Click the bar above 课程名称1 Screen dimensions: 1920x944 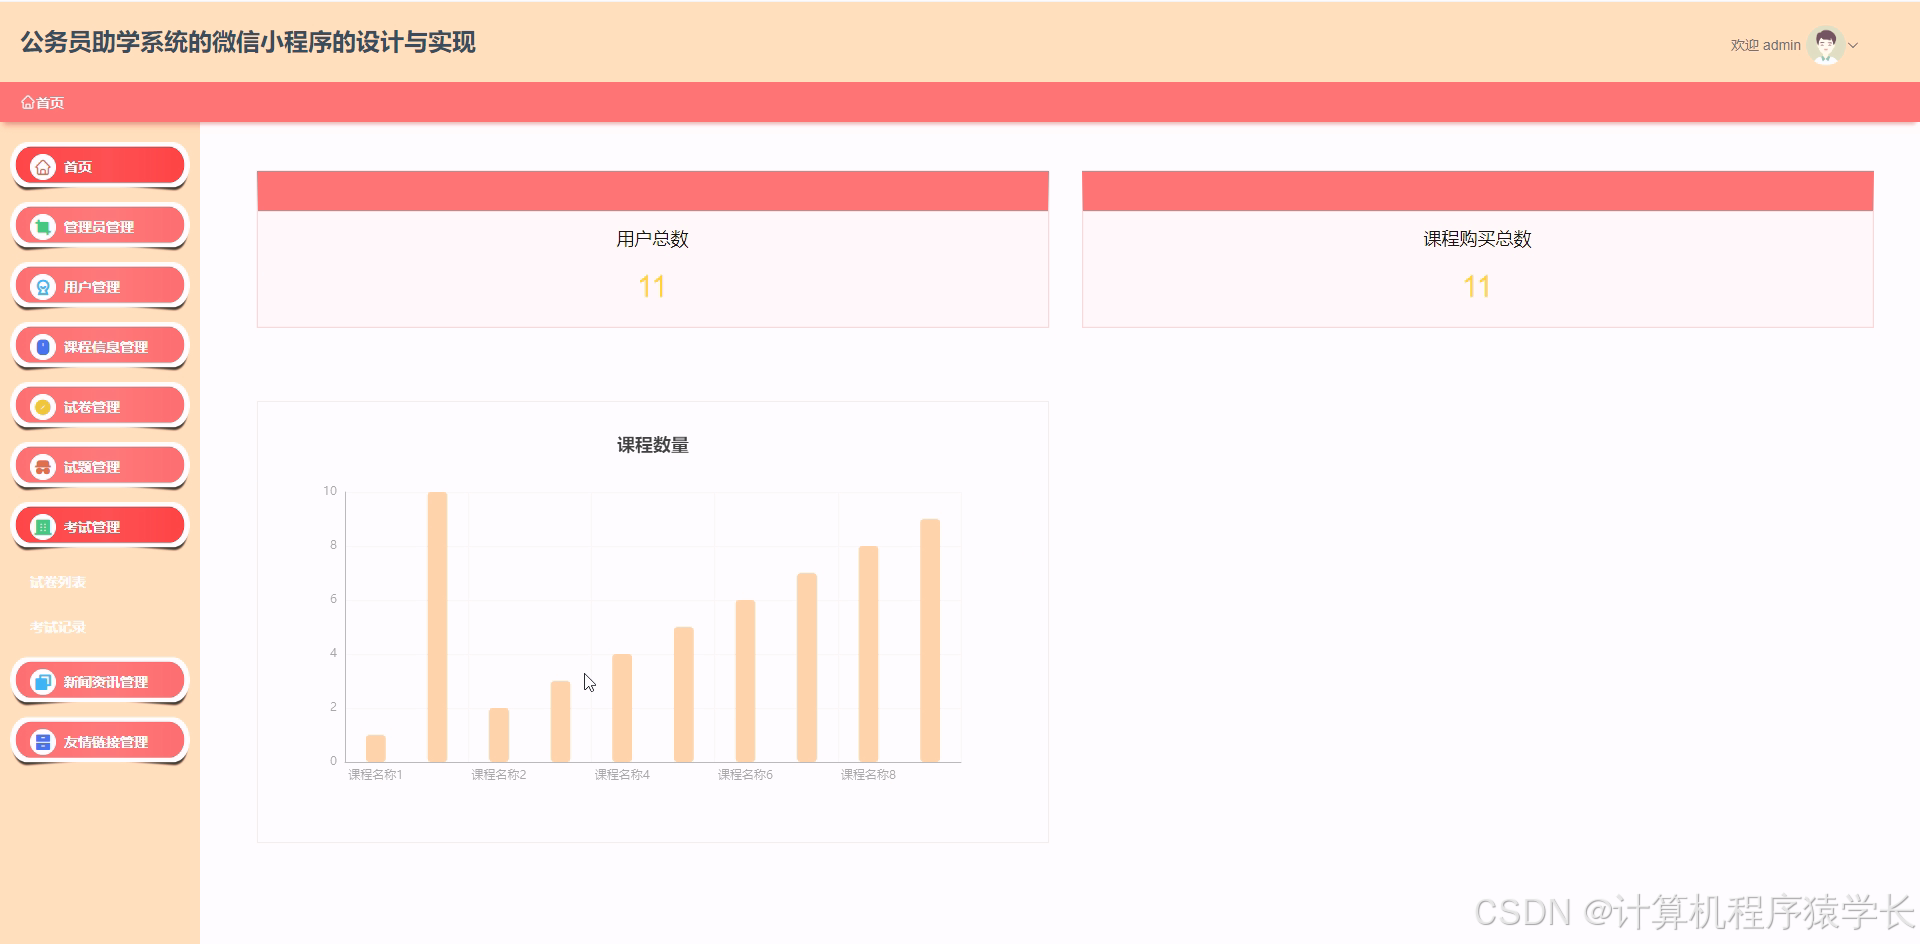click(x=375, y=748)
